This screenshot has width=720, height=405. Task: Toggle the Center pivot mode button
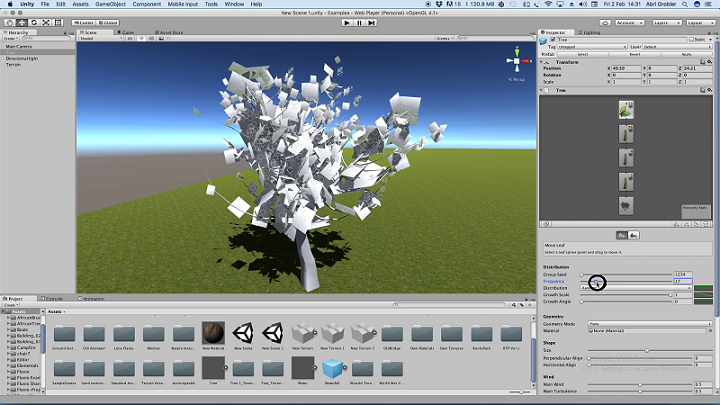(84, 22)
